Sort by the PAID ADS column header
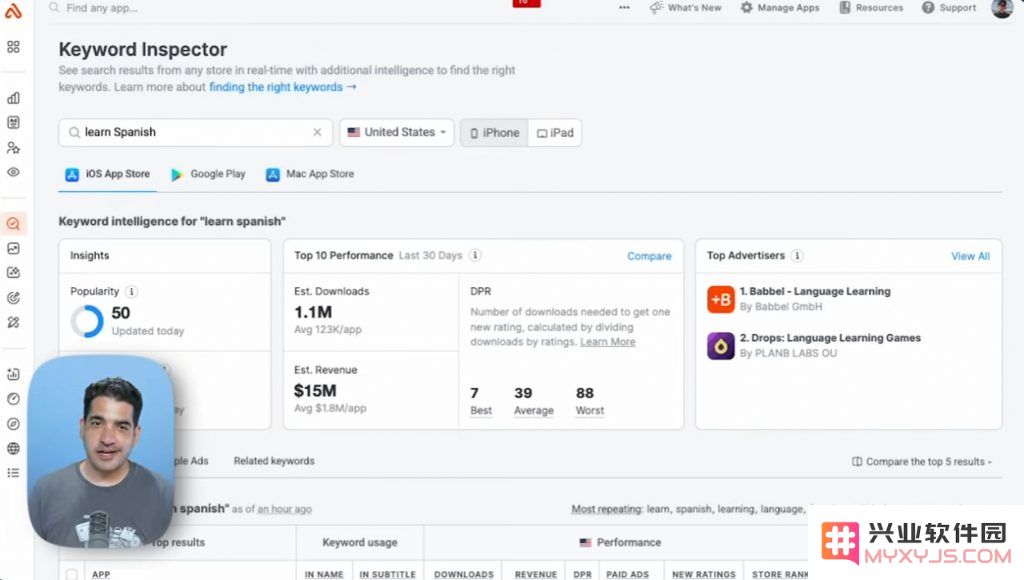 (x=628, y=574)
